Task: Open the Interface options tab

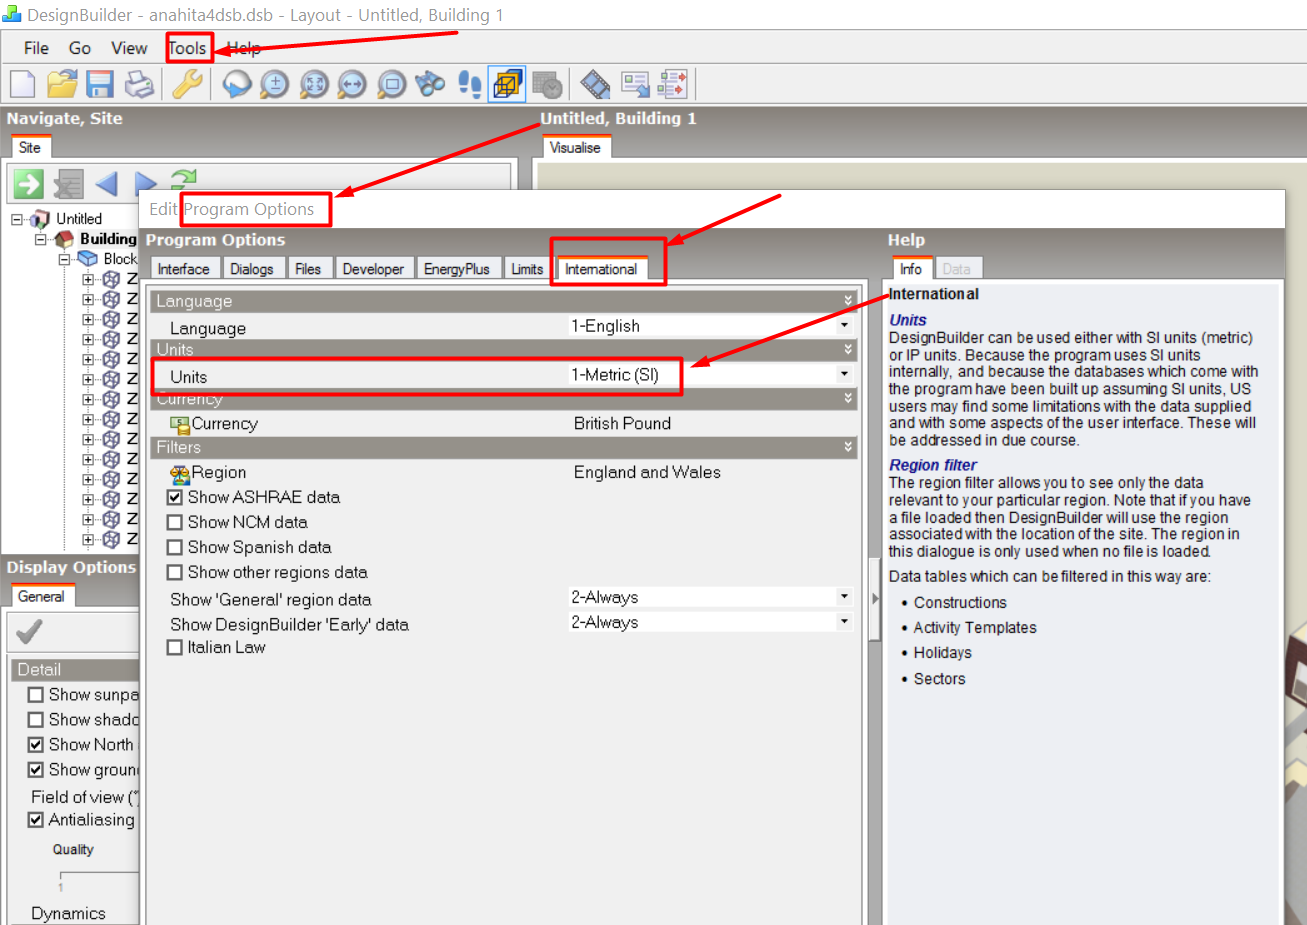Action: click(184, 269)
